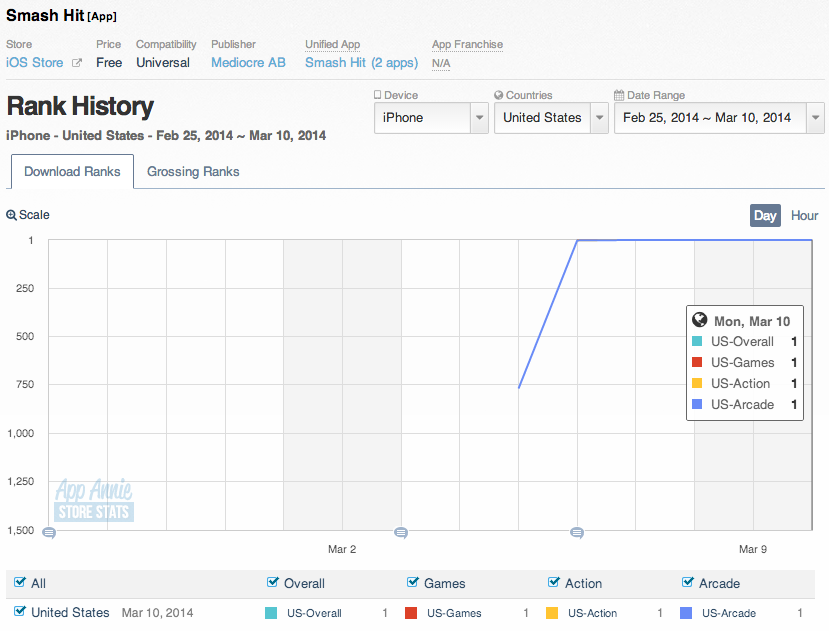Click the US-Games red swatch in bottom legend
Viewport: 829px width, 631px height.
411,613
